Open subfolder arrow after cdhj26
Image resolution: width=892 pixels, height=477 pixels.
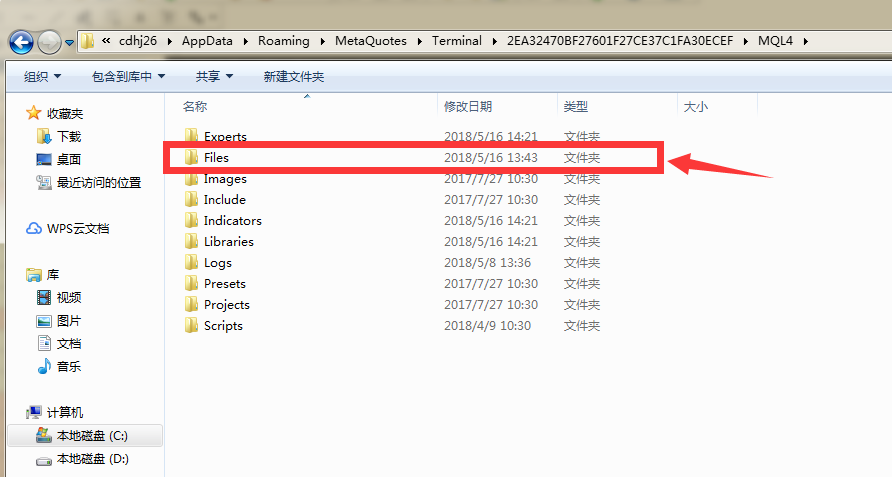(170, 41)
